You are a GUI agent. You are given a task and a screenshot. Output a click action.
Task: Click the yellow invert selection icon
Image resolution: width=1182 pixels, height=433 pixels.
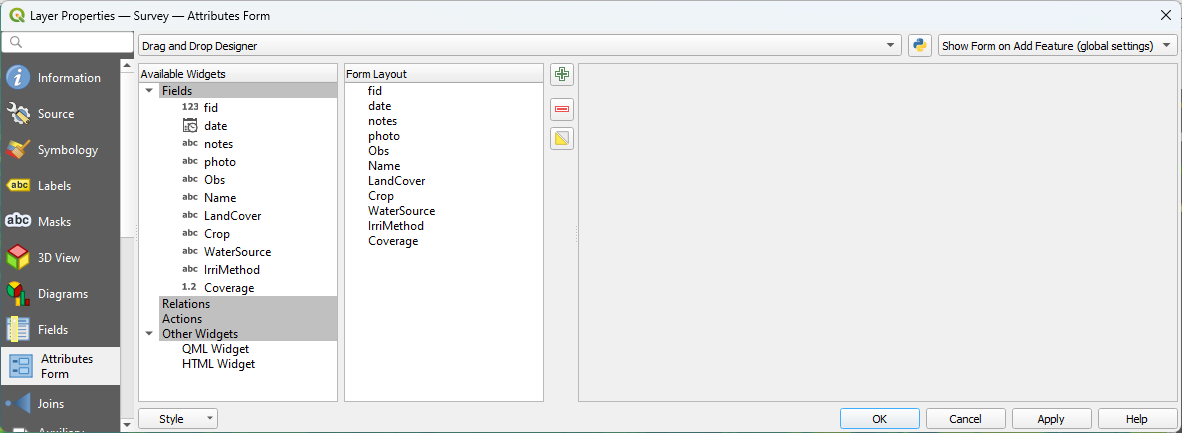[562, 139]
